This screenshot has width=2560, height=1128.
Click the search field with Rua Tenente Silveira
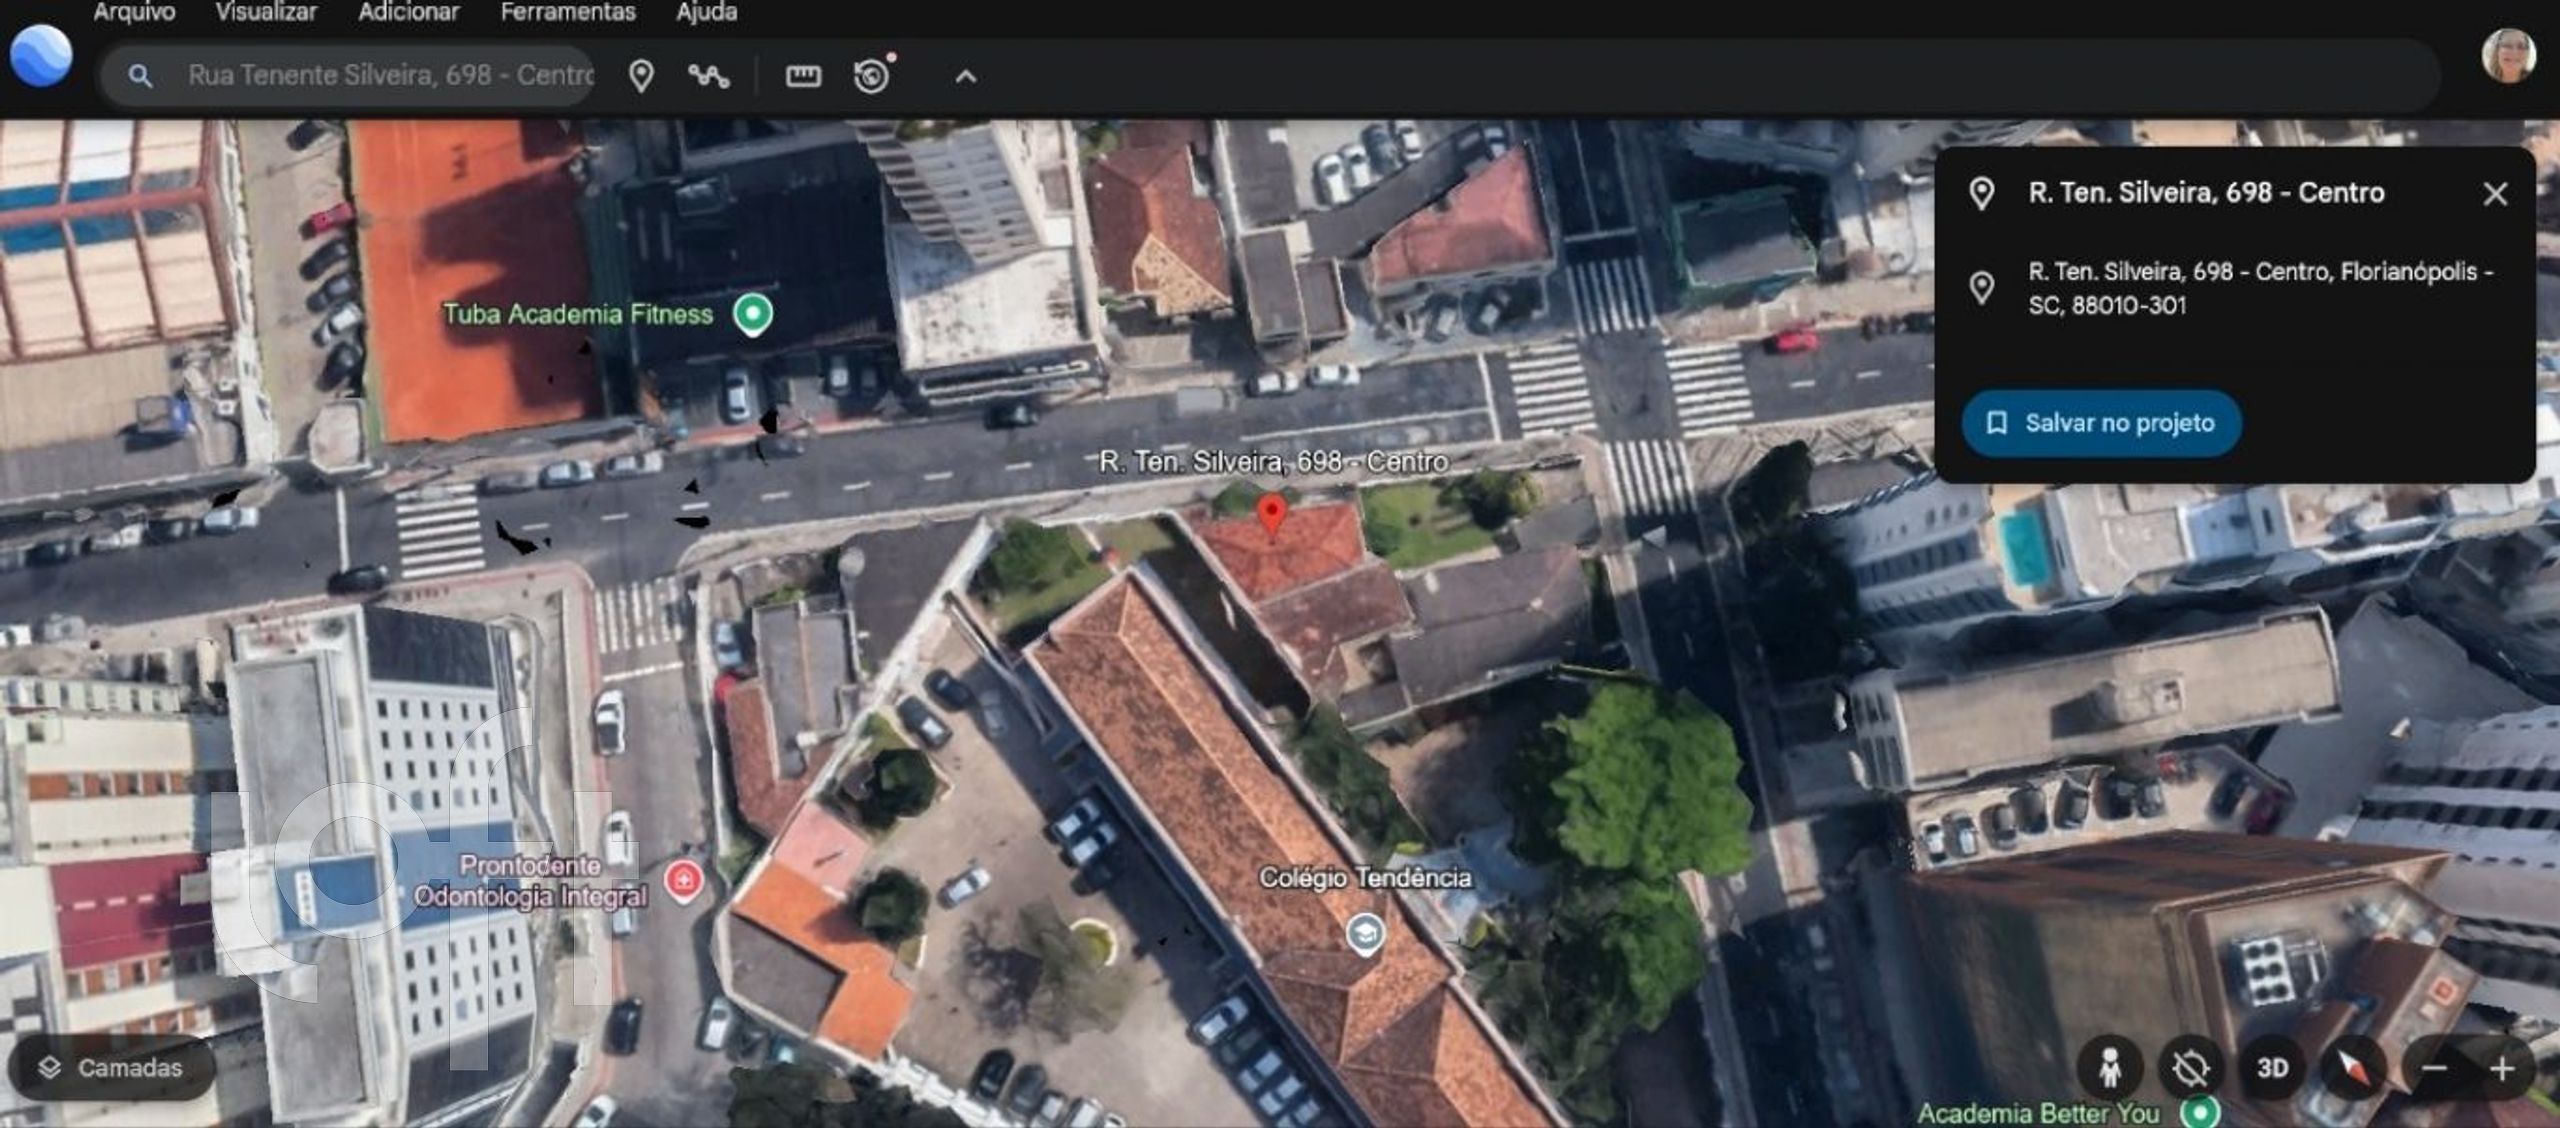(390, 76)
